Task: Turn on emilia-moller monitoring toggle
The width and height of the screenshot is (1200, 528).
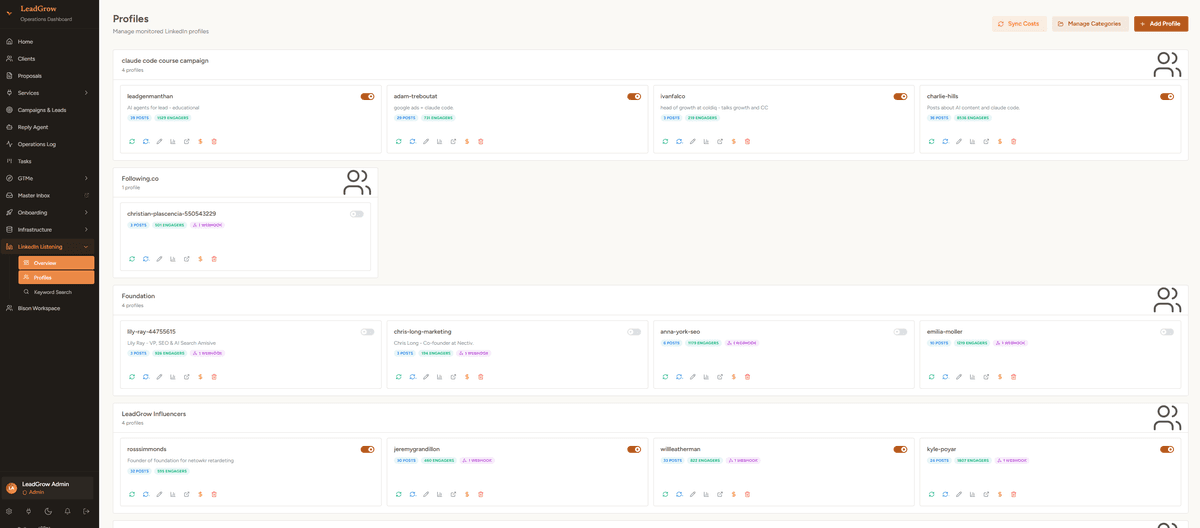Action: [x=1167, y=332]
